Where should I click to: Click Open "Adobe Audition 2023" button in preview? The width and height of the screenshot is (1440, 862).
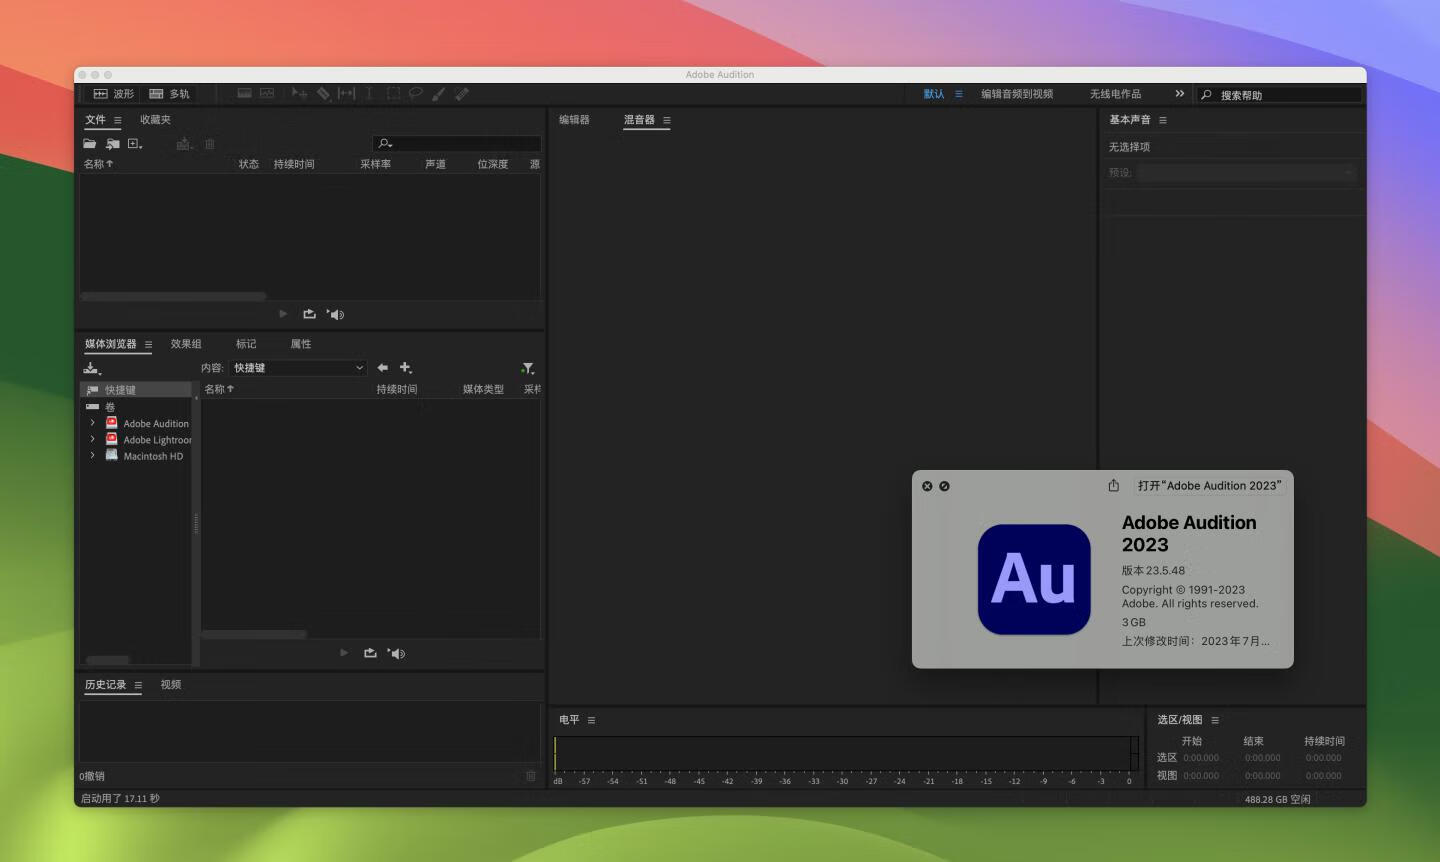[1209, 486]
